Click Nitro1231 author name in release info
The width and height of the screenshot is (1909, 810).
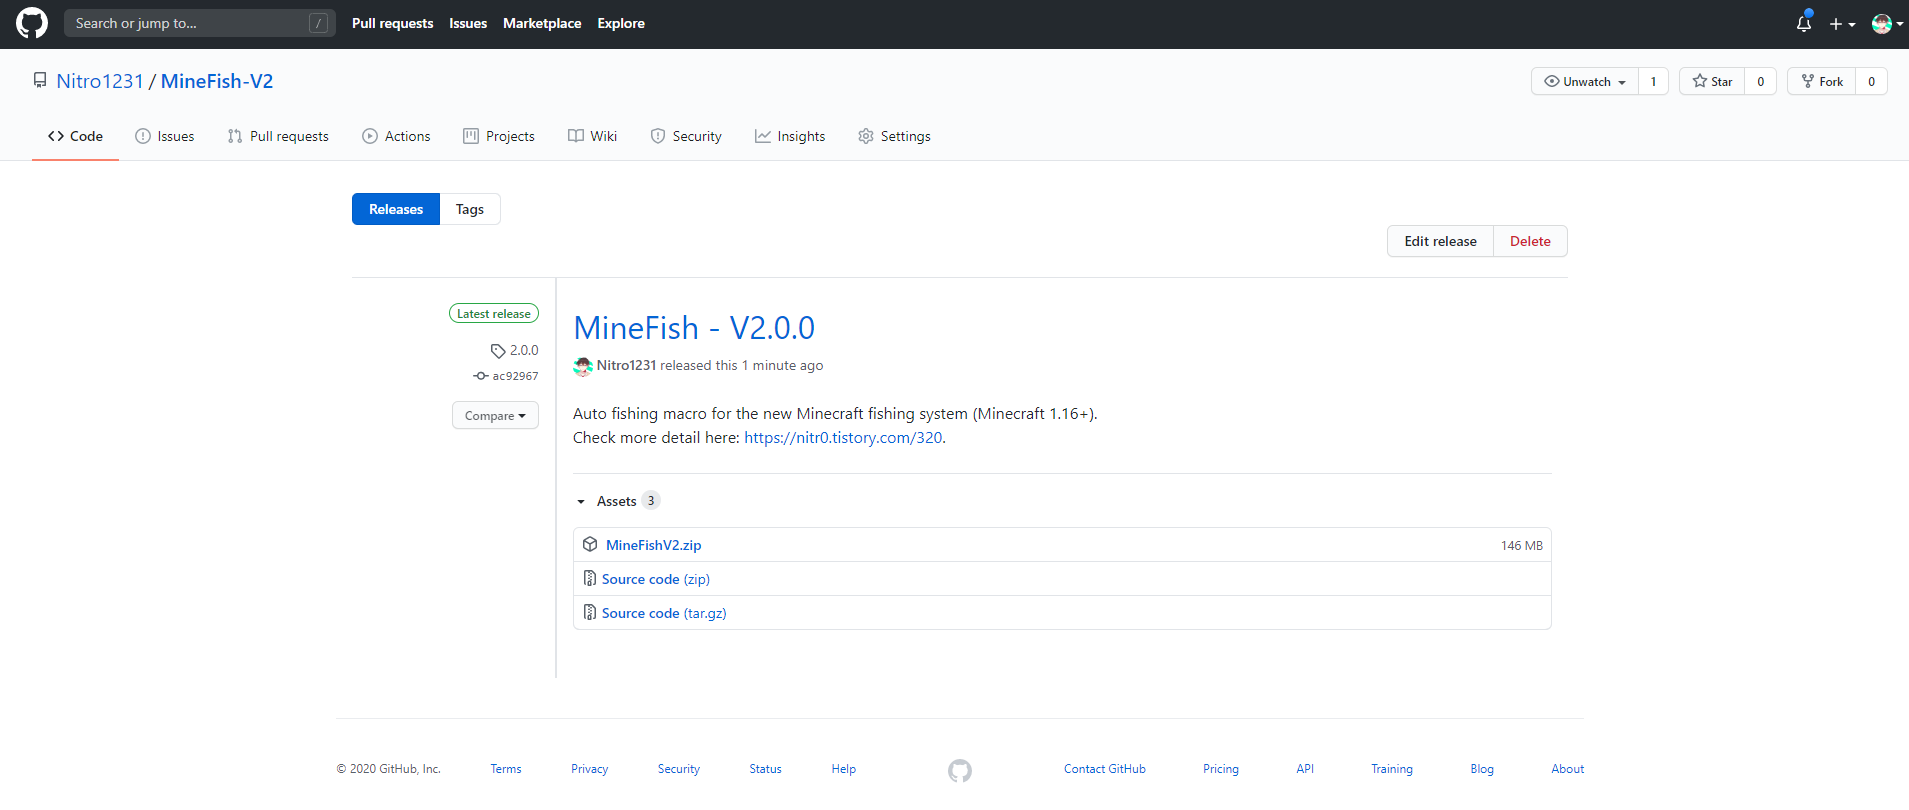626,365
